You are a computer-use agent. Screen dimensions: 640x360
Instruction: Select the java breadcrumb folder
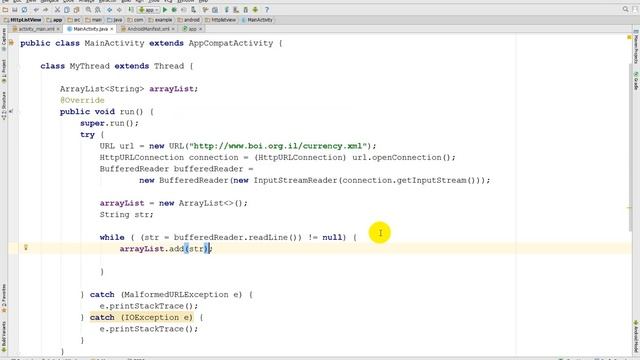tap(115, 20)
